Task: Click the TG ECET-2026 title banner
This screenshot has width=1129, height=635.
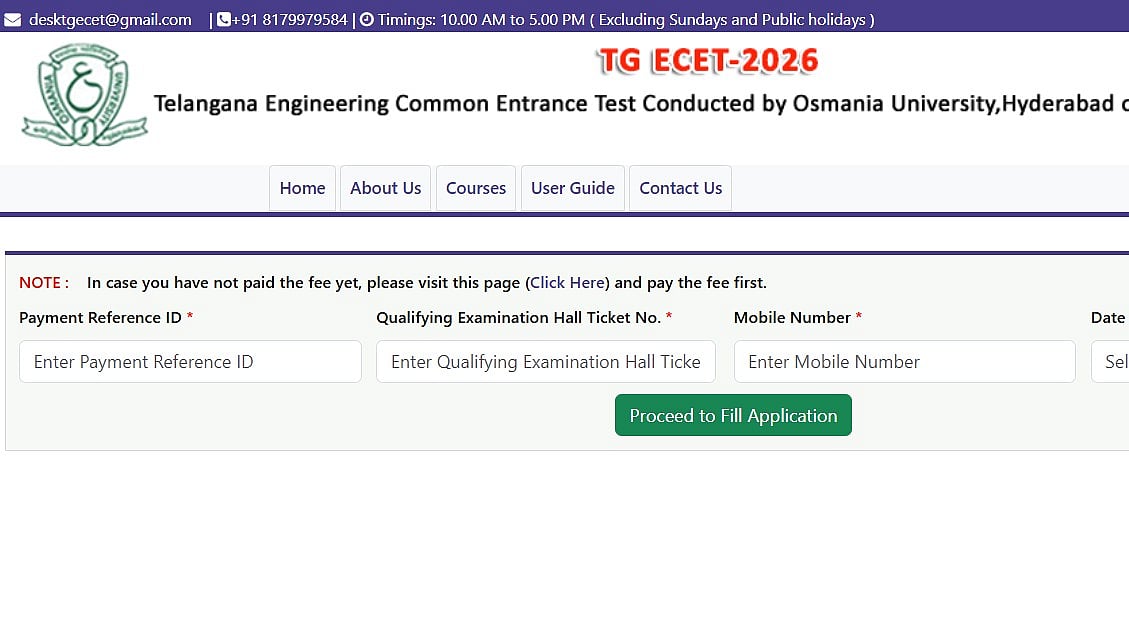Action: coord(708,61)
